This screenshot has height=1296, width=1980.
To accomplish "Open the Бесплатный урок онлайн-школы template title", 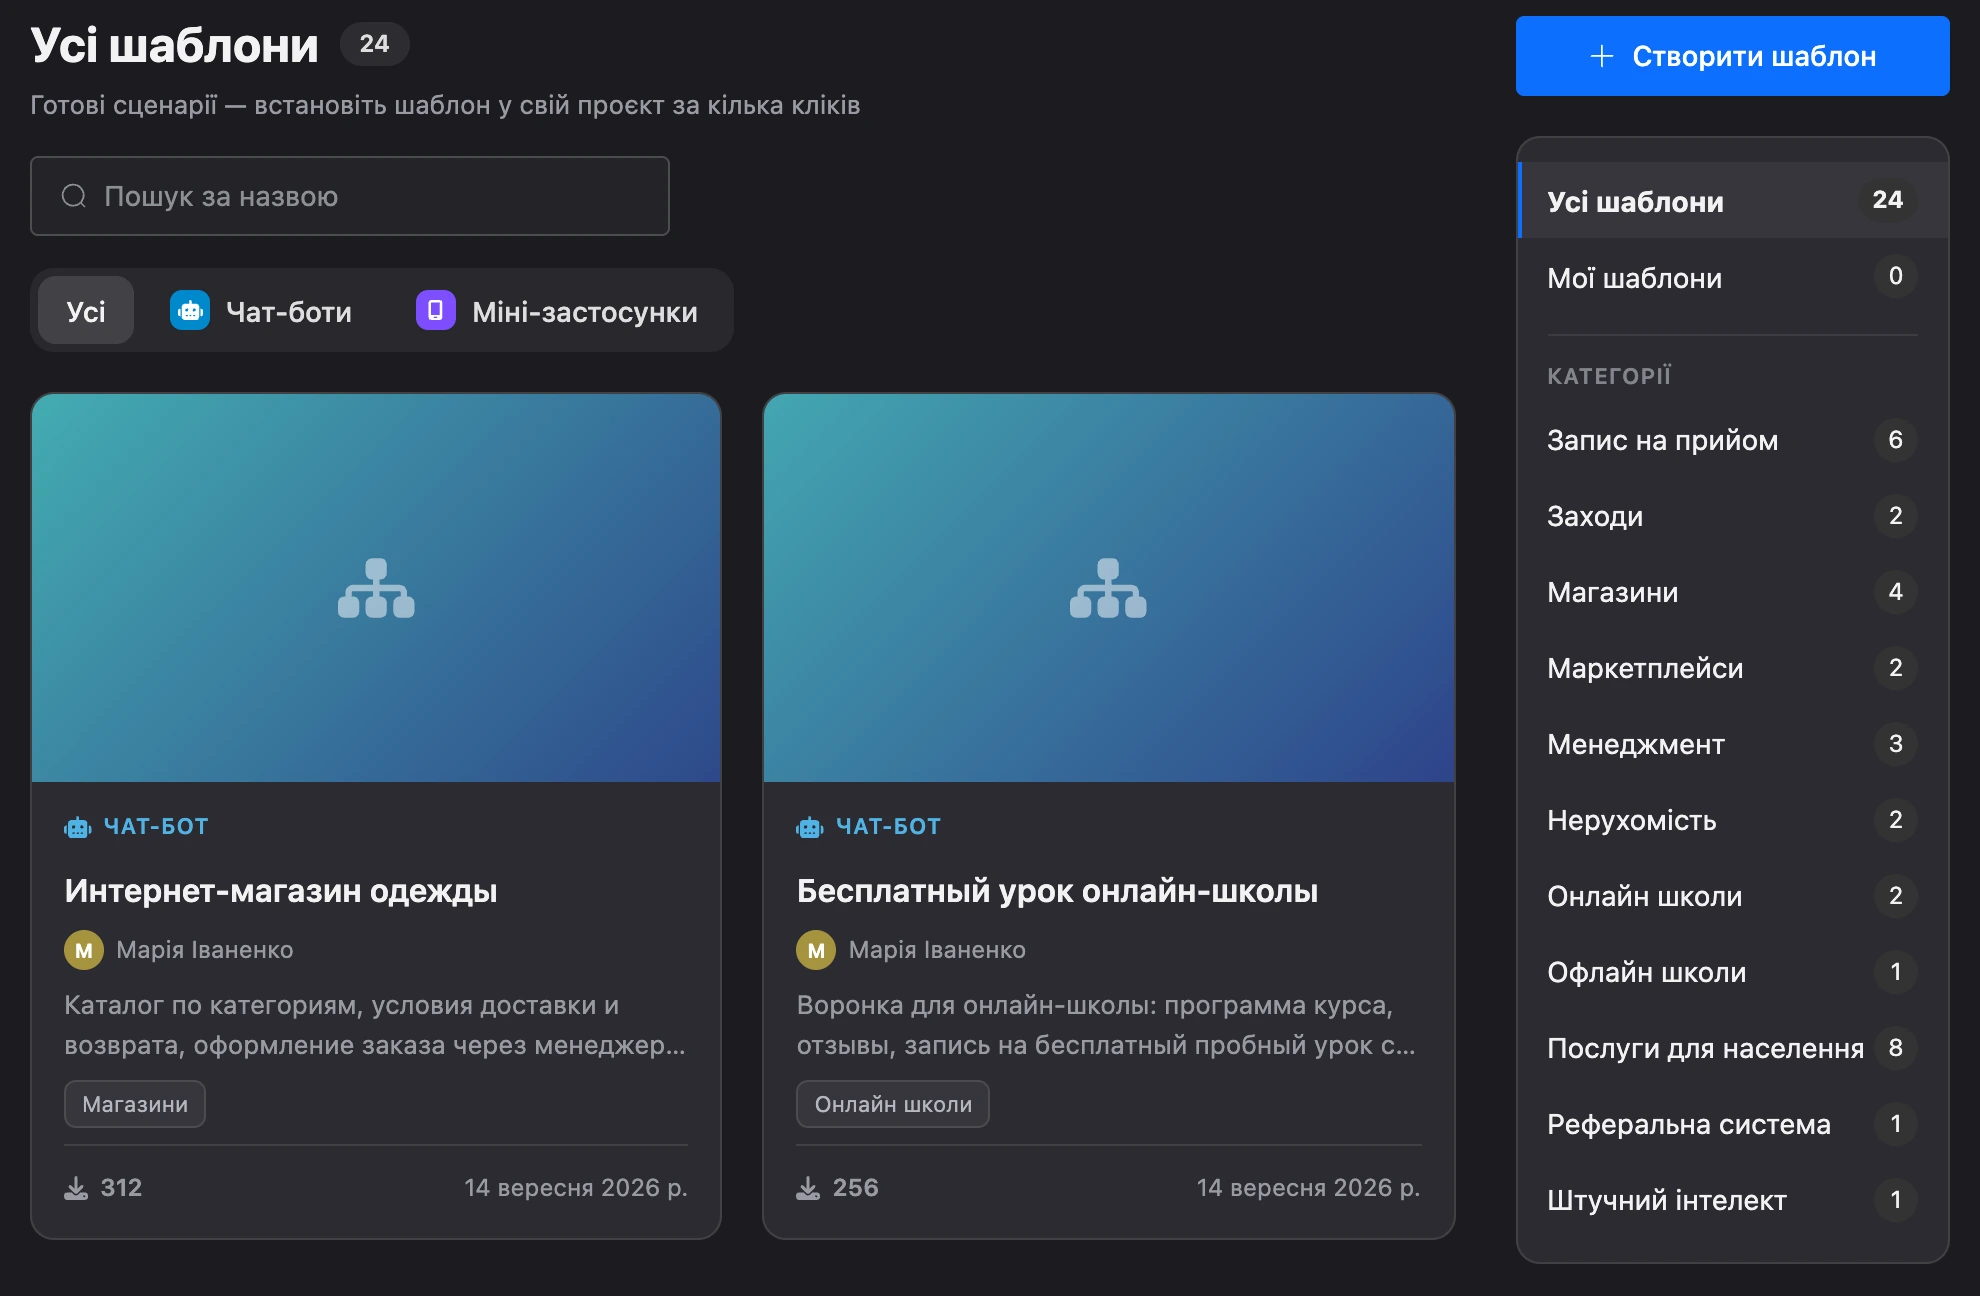I will pyautogui.click(x=1057, y=890).
